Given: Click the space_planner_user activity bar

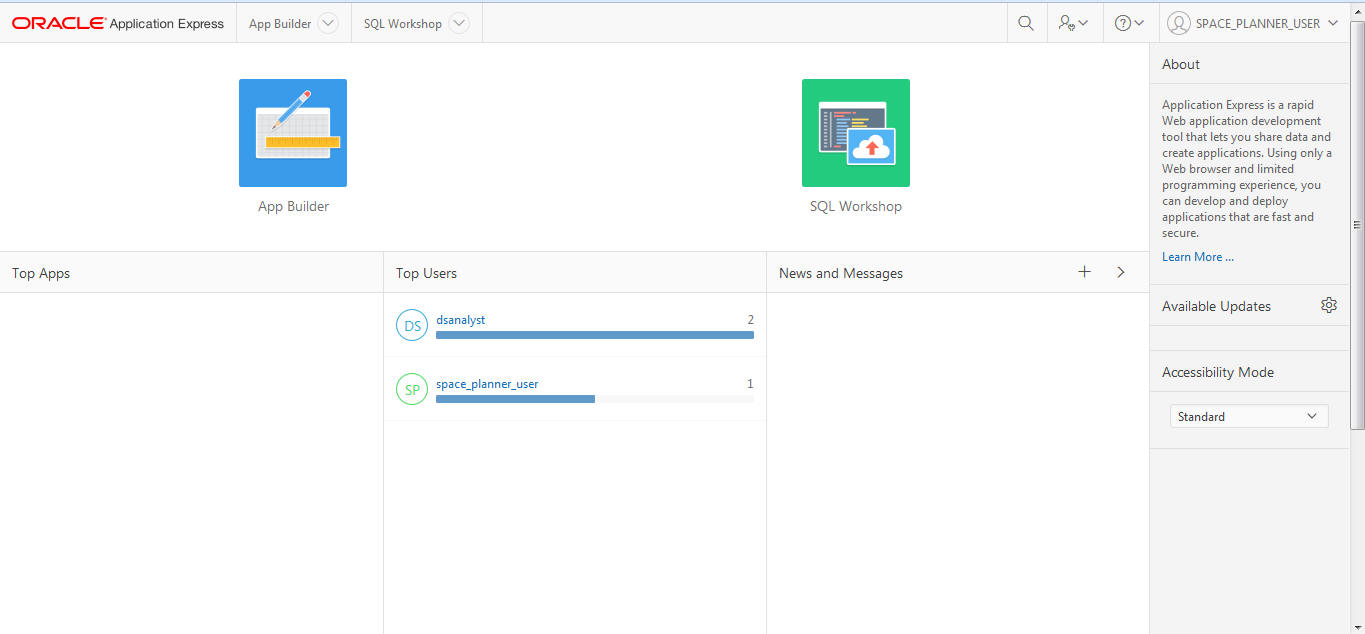Looking at the screenshot, I should 595,399.
